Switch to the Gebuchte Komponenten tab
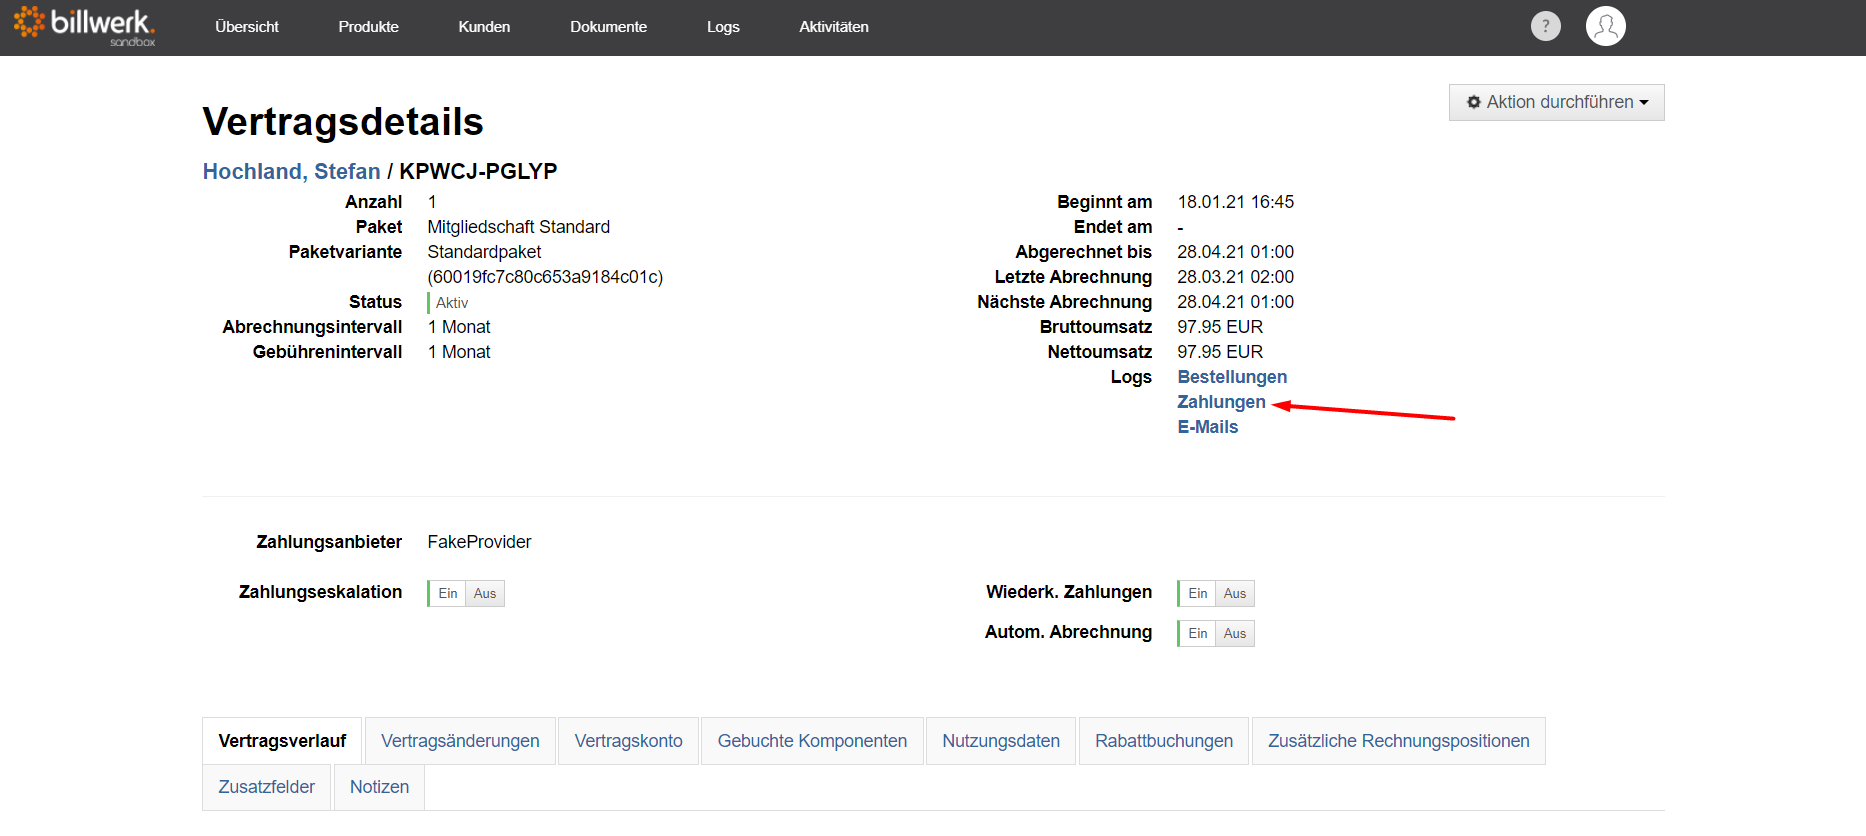The image size is (1866, 836). [812, 741]
